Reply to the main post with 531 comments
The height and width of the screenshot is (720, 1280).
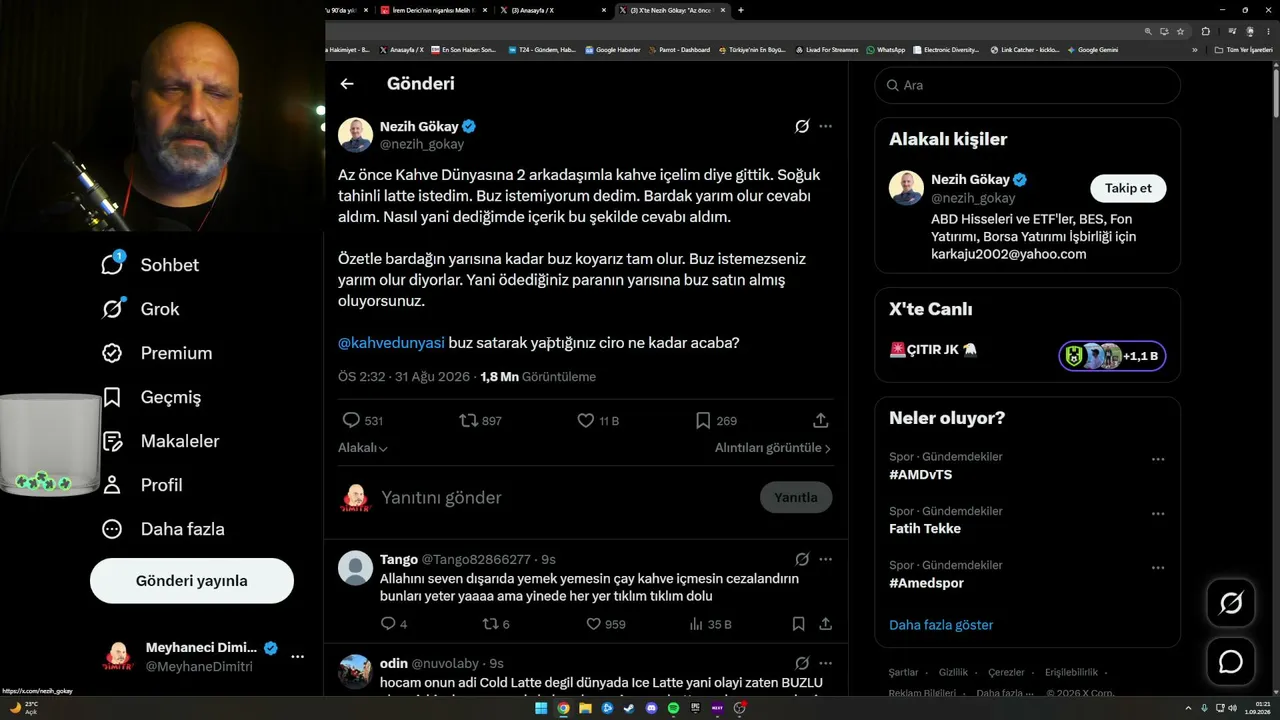(x=362, y=421)
